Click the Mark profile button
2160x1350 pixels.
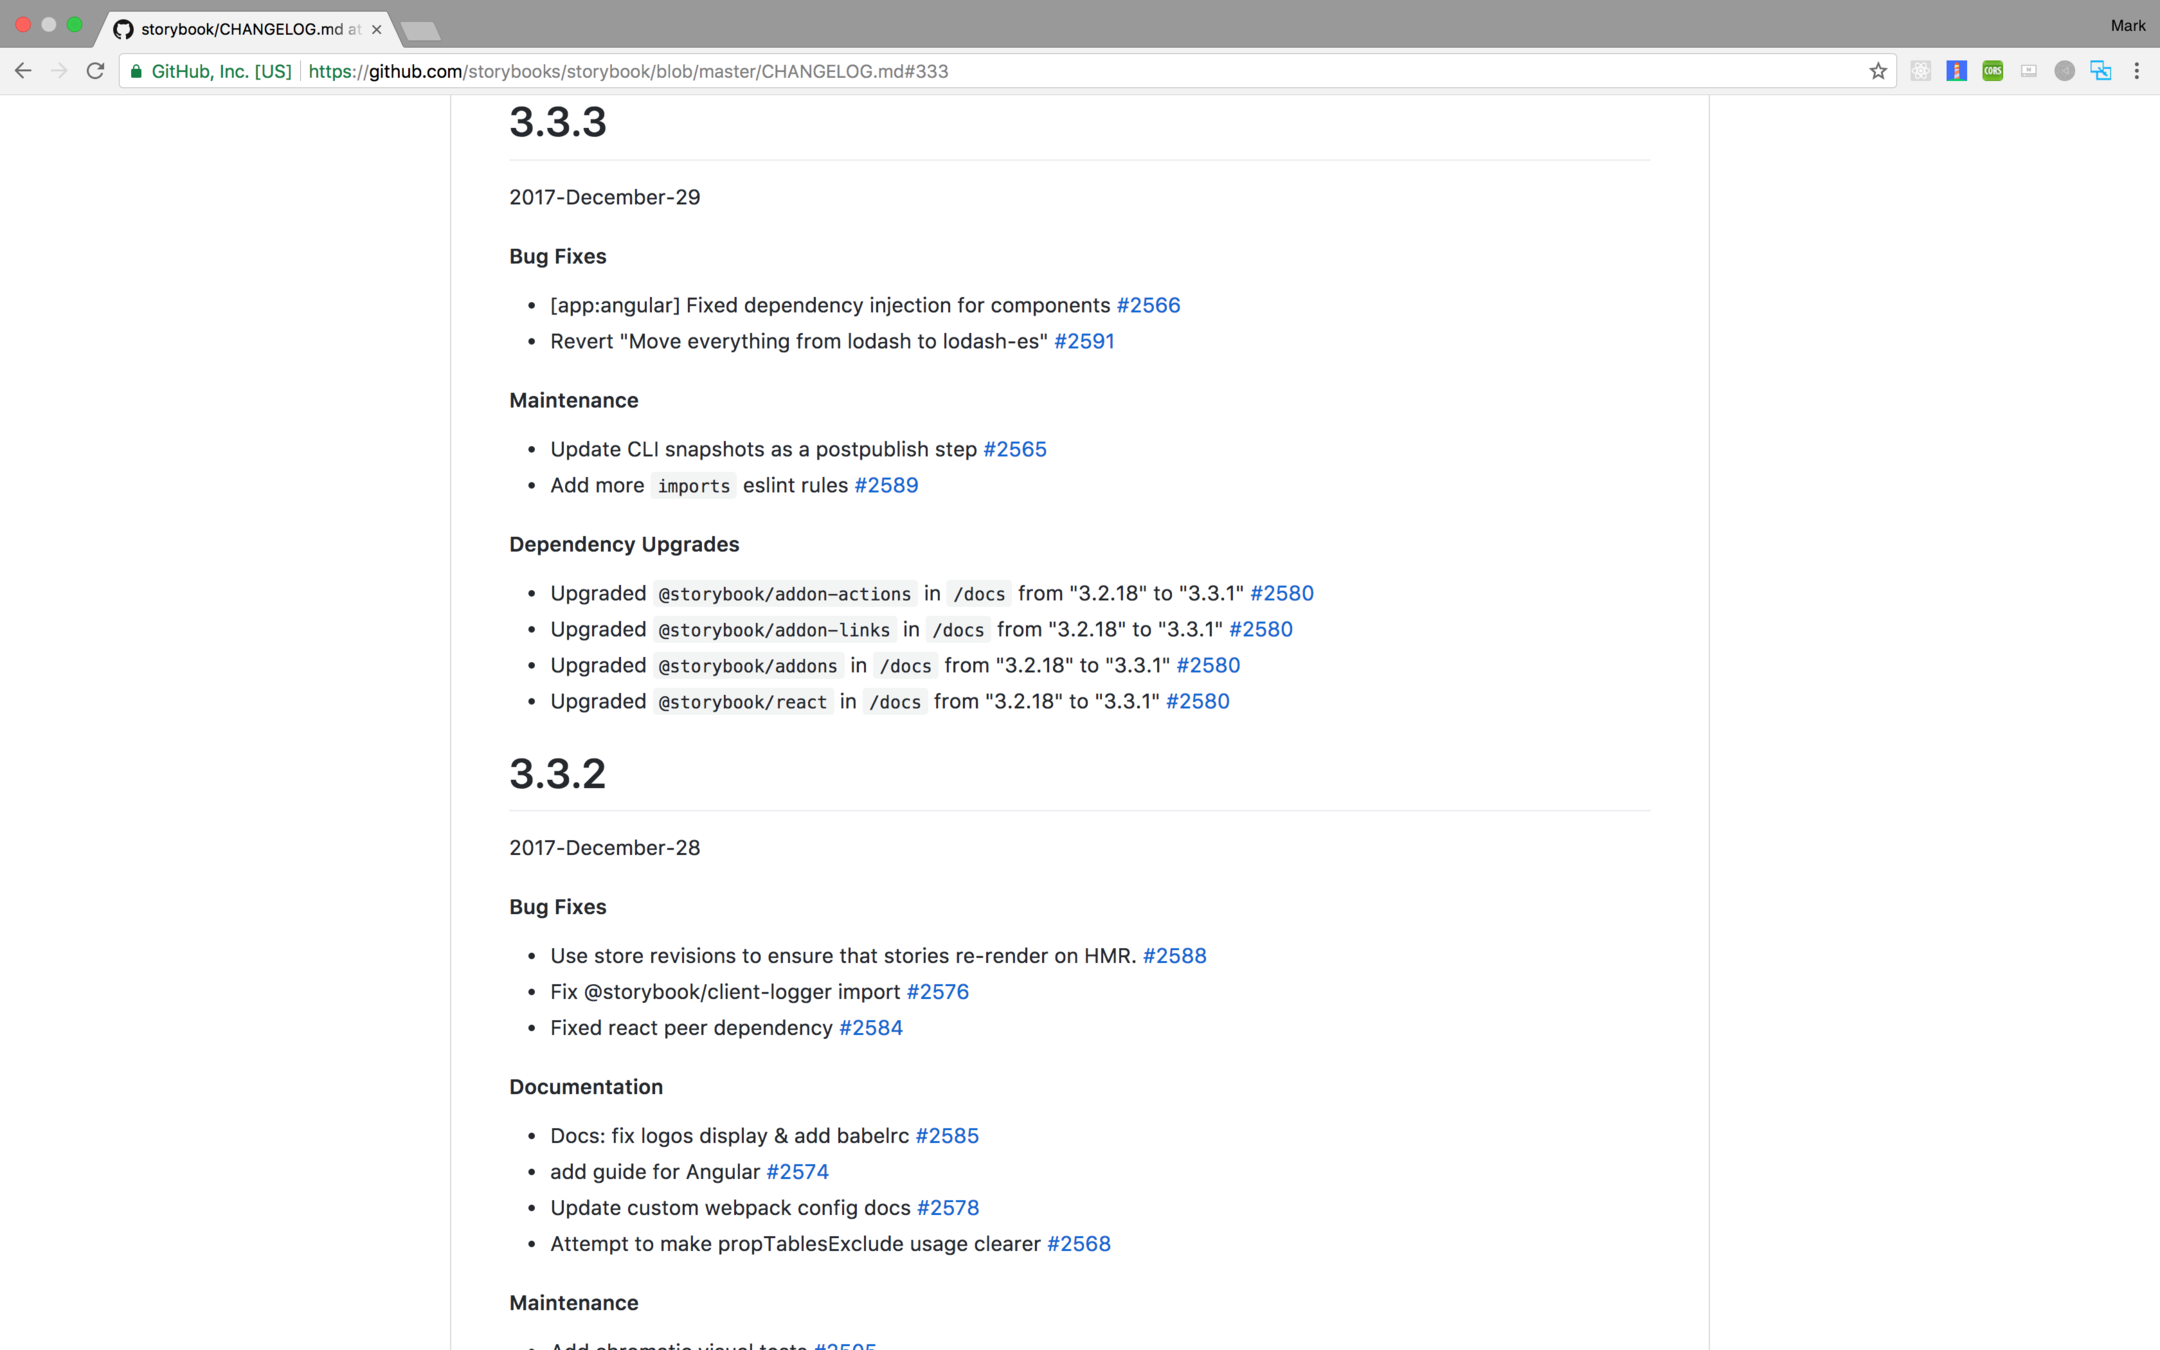point(2127,26)
